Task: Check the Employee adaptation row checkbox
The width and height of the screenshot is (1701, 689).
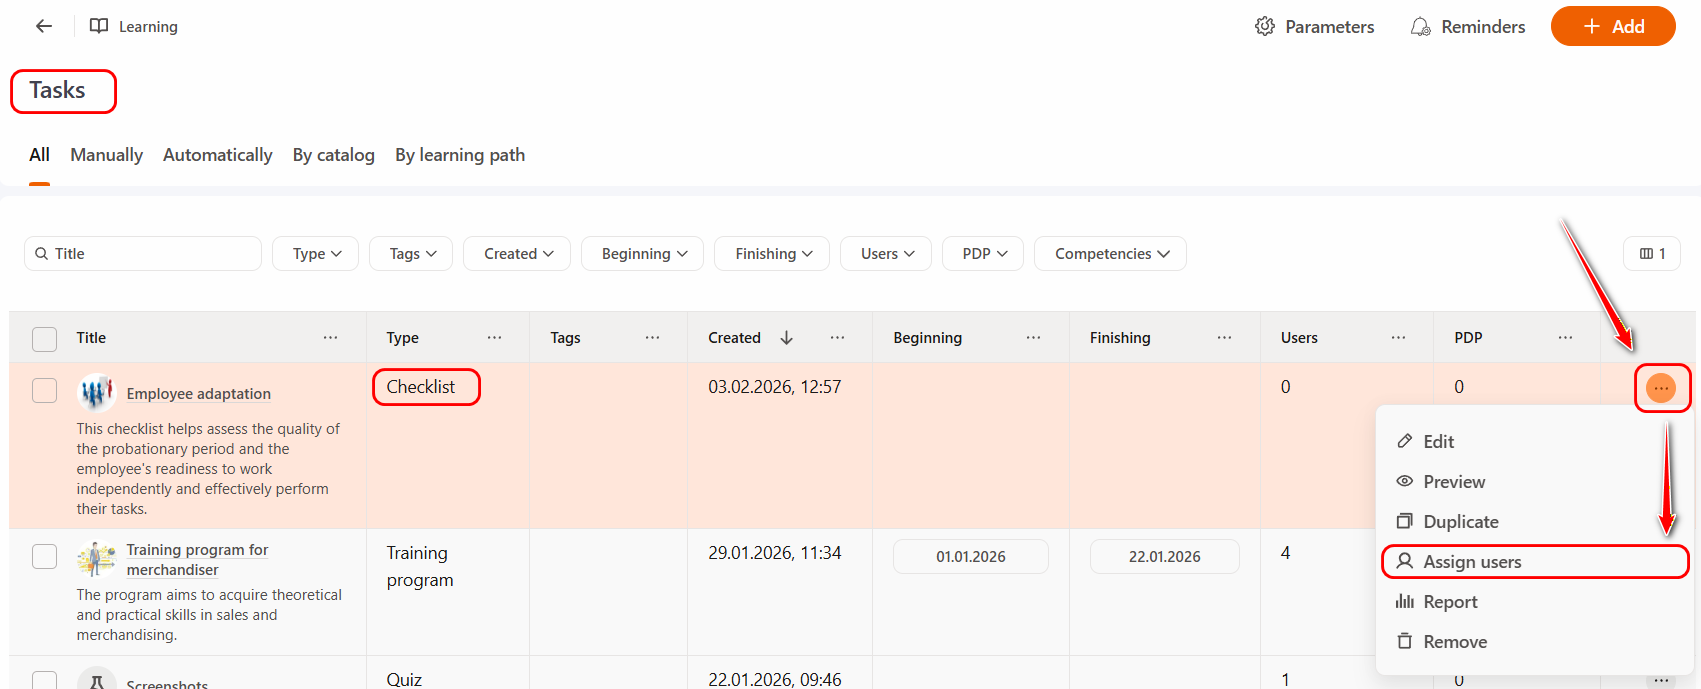Action: 45,390
